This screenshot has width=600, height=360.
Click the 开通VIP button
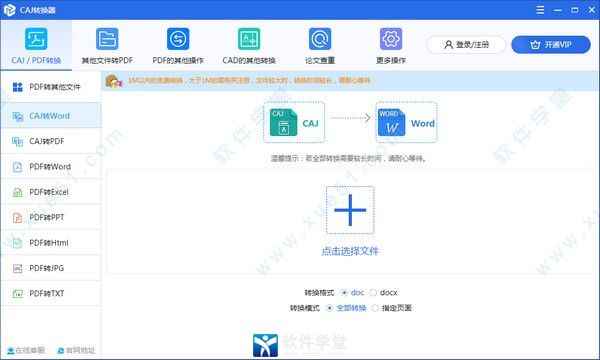click(x=551, y=45)
